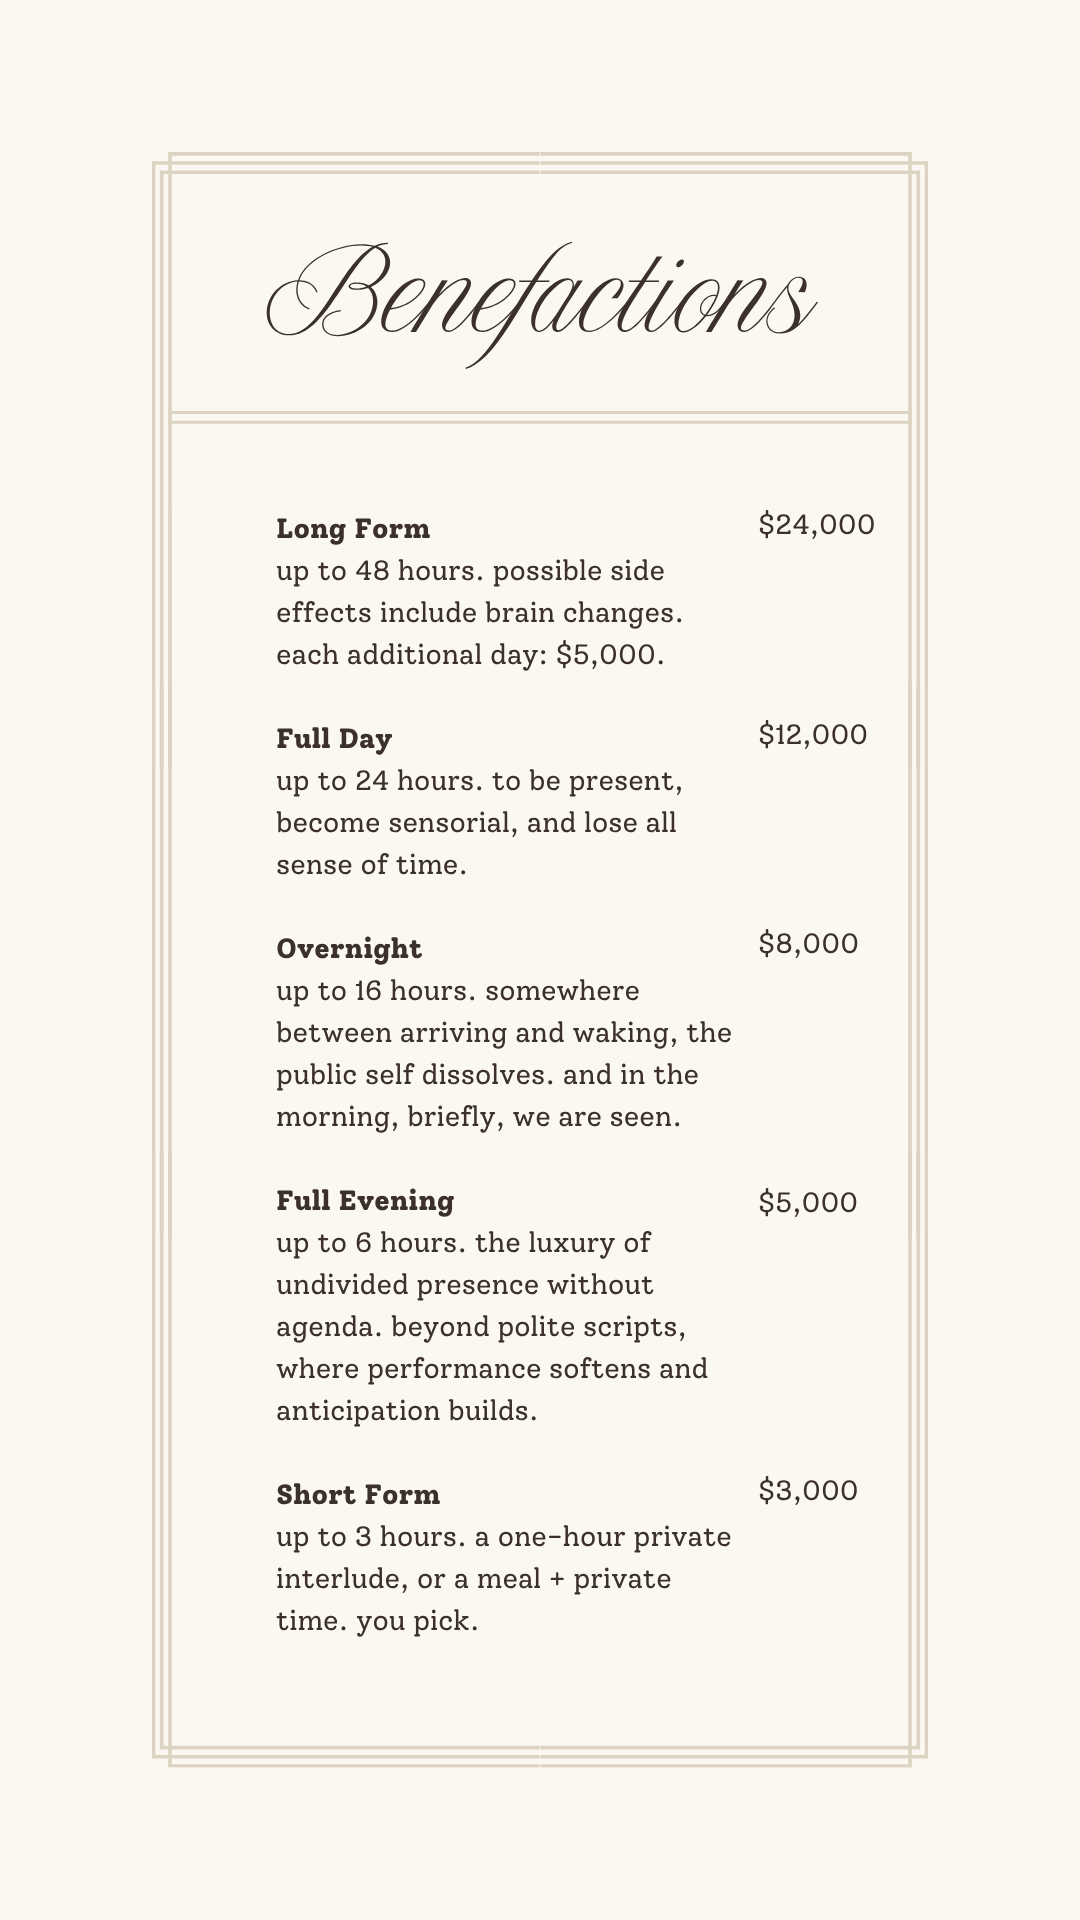This screenshot has width=1080, height=1920.
Task: Click the 'anticipation builds.' line
Action: pyautogui.click(x=406, y=1411)
